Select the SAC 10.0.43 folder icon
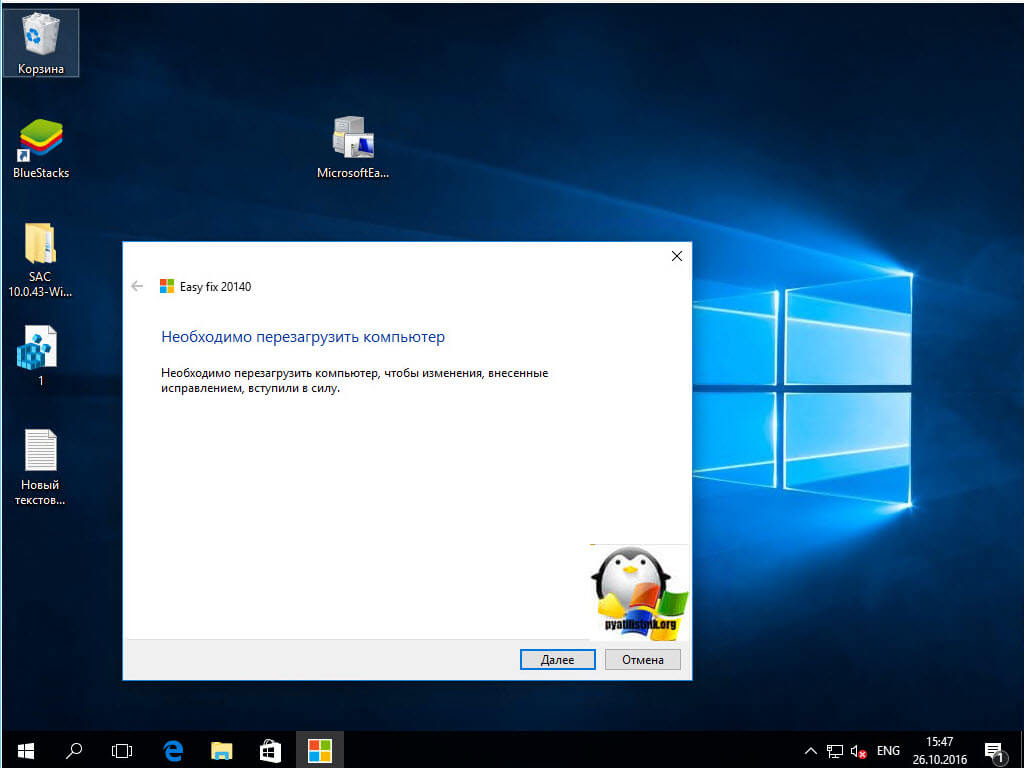1024x768 pixels. pos(40,245)
